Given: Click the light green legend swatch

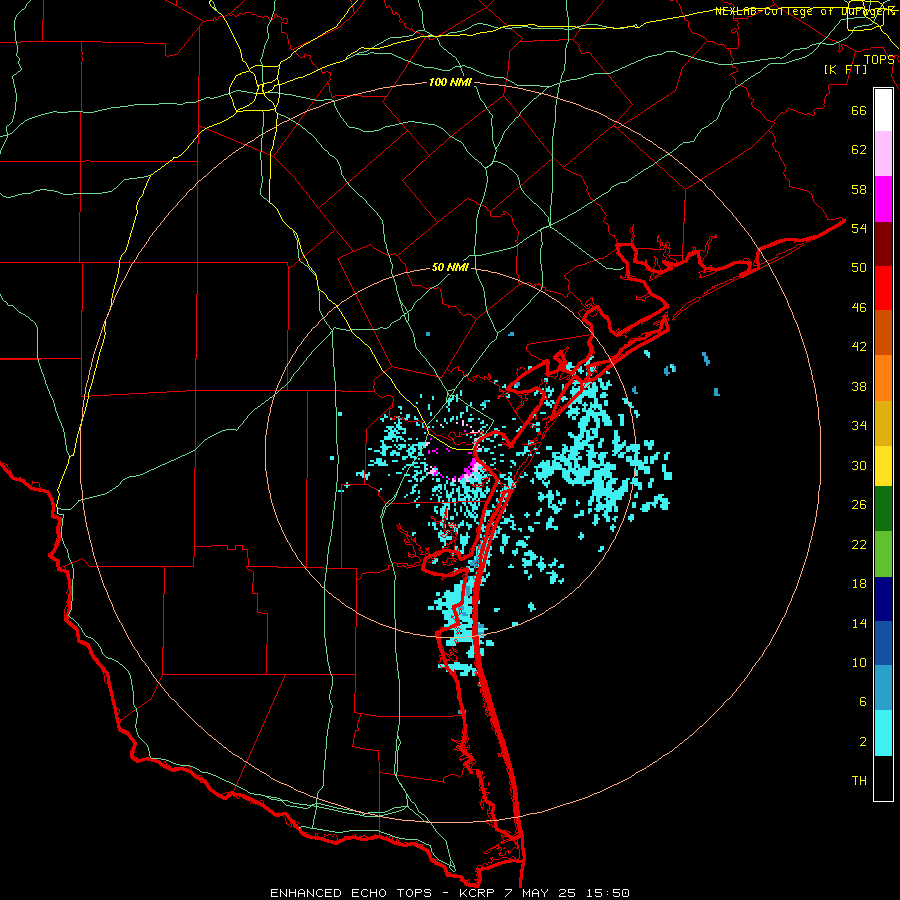Looking at the screenshot, I should point(883,554).
